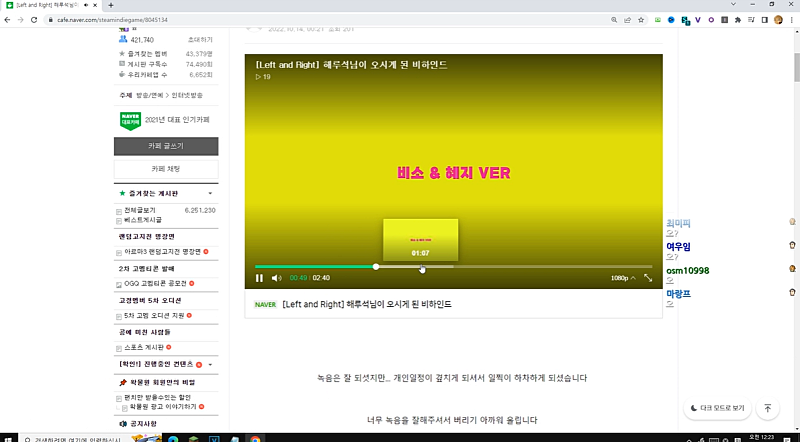This screenshot has height=442, width=800.
Task: Open 베스트게시글 best posts board
Action: pos(143,220)
